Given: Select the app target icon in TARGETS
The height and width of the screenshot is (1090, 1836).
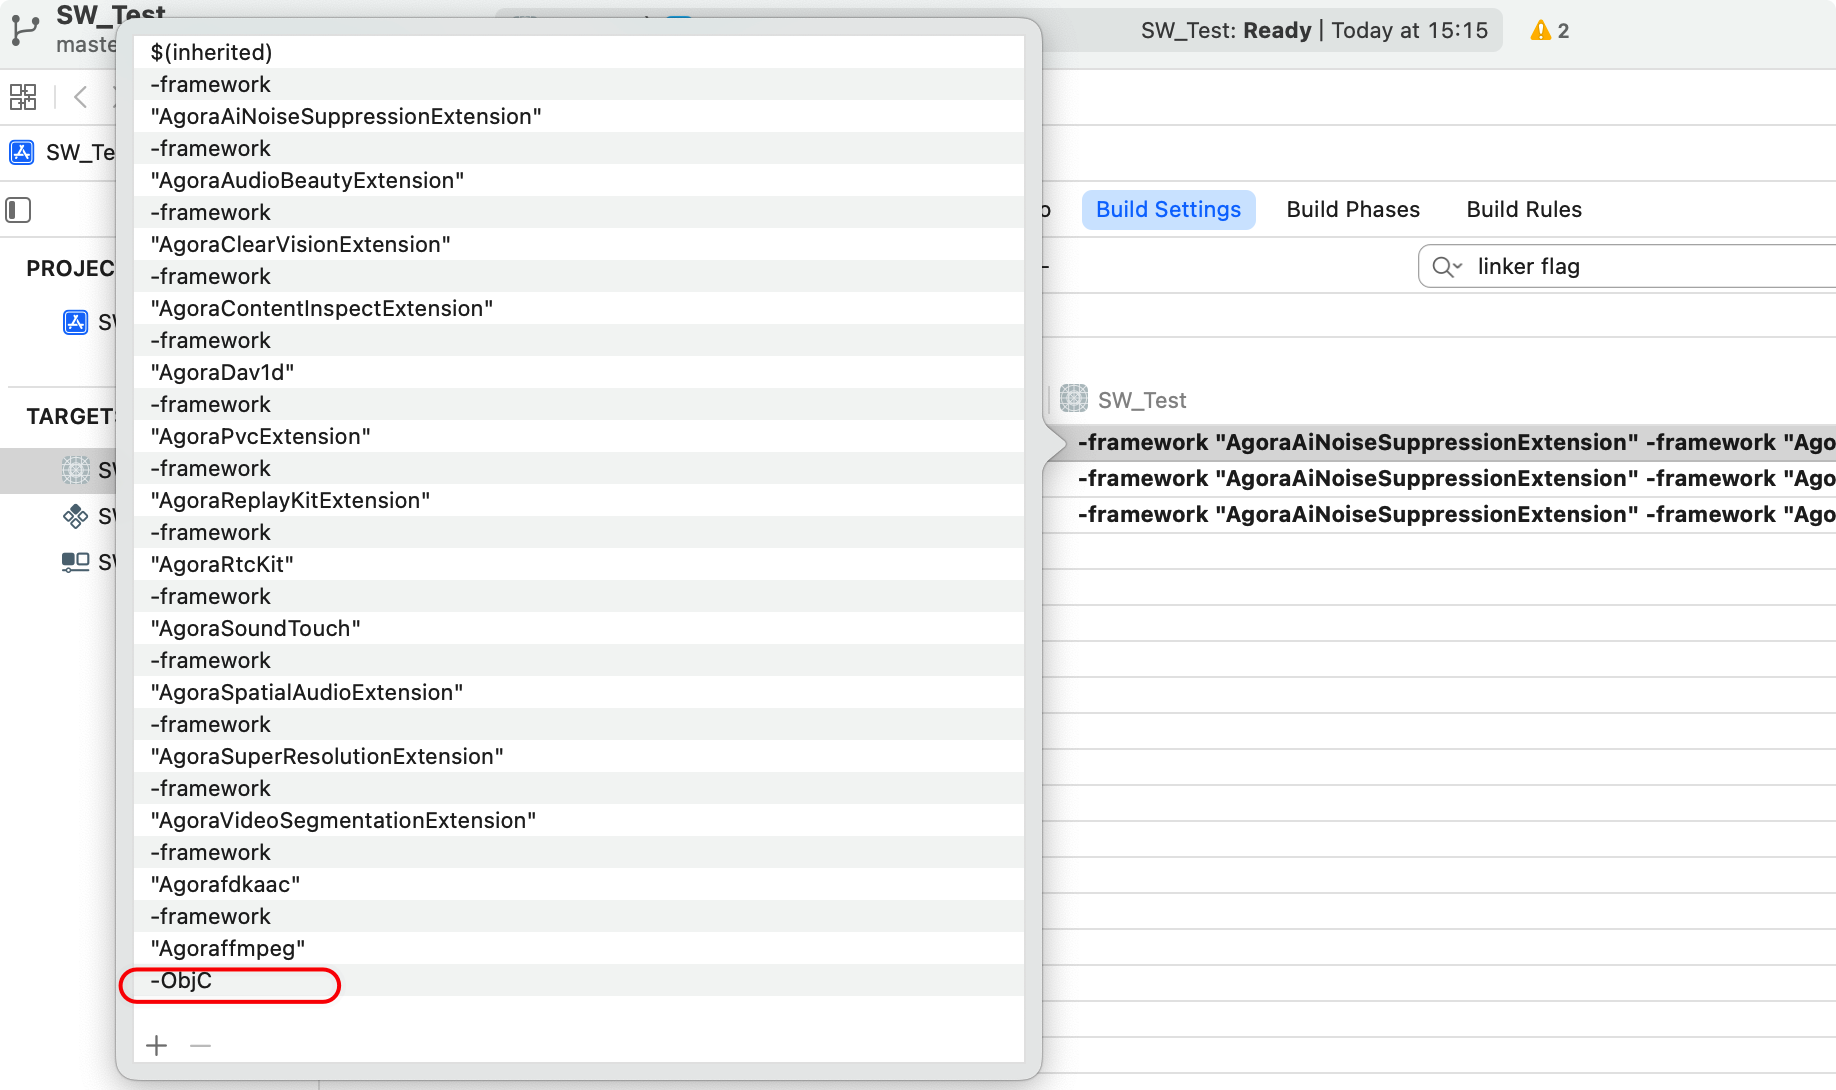Looking at the screenshot, I should coord(76,469).
